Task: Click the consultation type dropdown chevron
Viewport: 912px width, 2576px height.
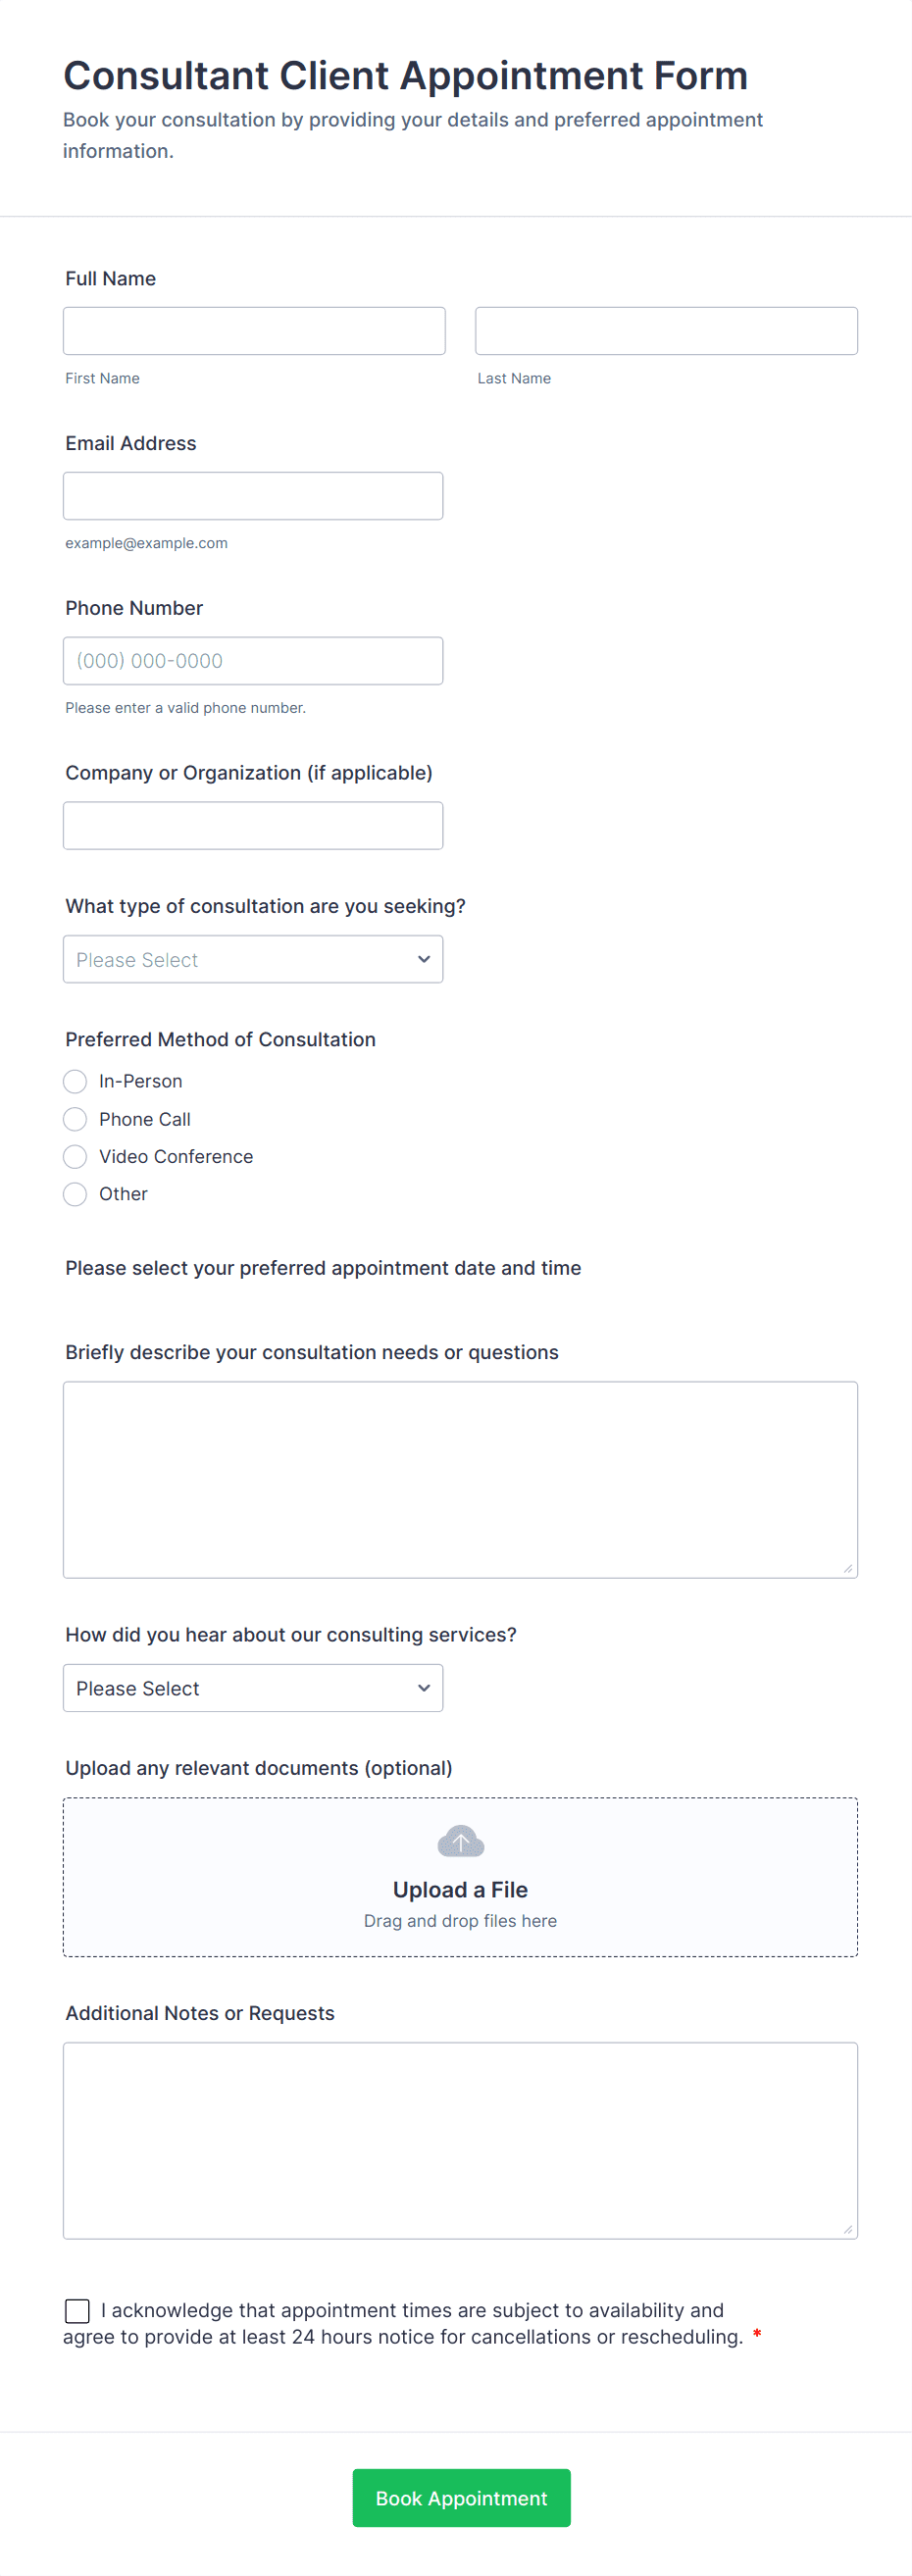Action: point(424,959)
